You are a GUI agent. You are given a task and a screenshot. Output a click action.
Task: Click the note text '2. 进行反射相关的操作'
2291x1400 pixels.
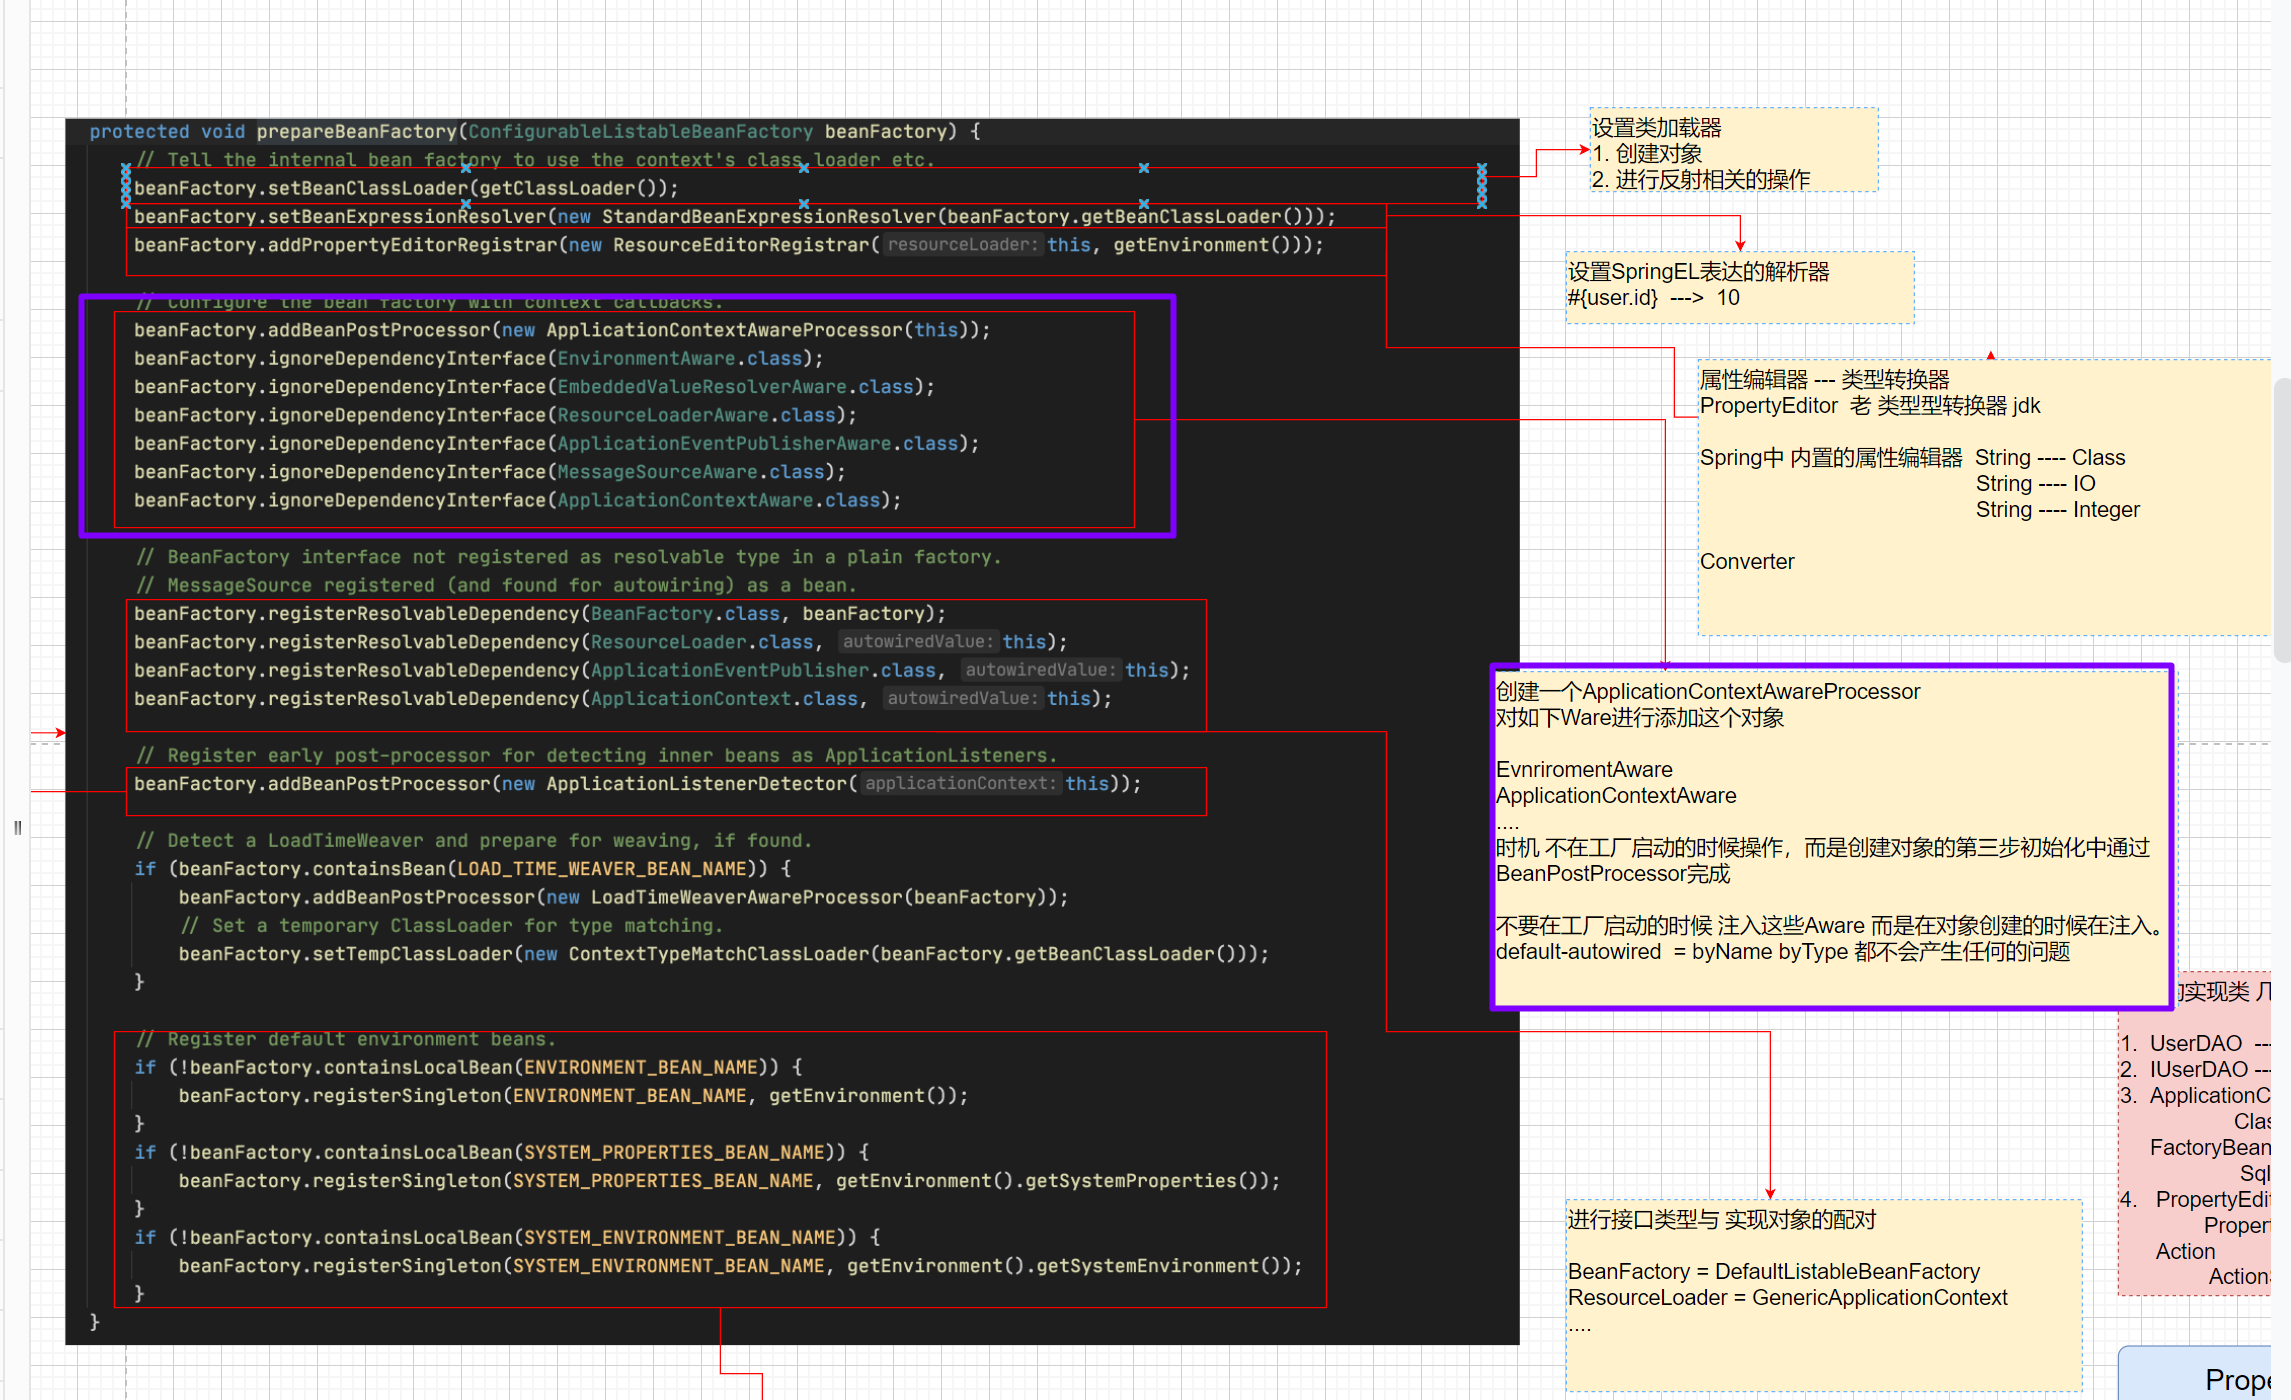click(x=1701, y=180)
